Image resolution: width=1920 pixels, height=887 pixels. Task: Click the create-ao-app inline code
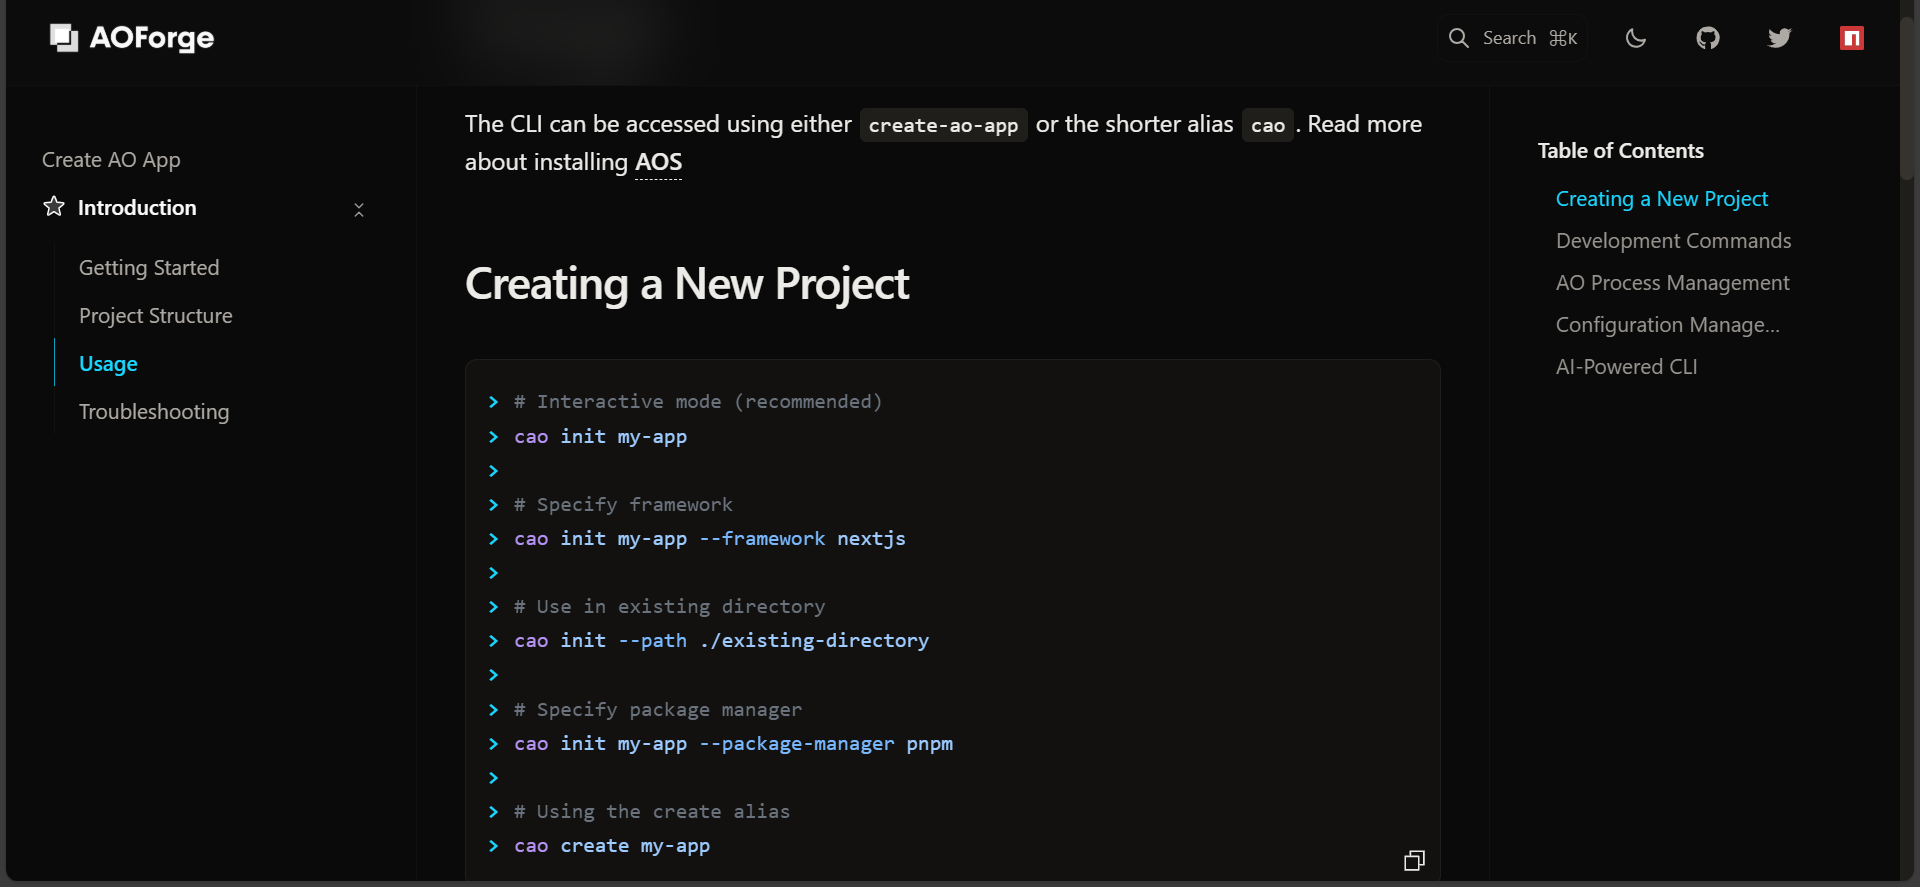(x=943, y=125)
